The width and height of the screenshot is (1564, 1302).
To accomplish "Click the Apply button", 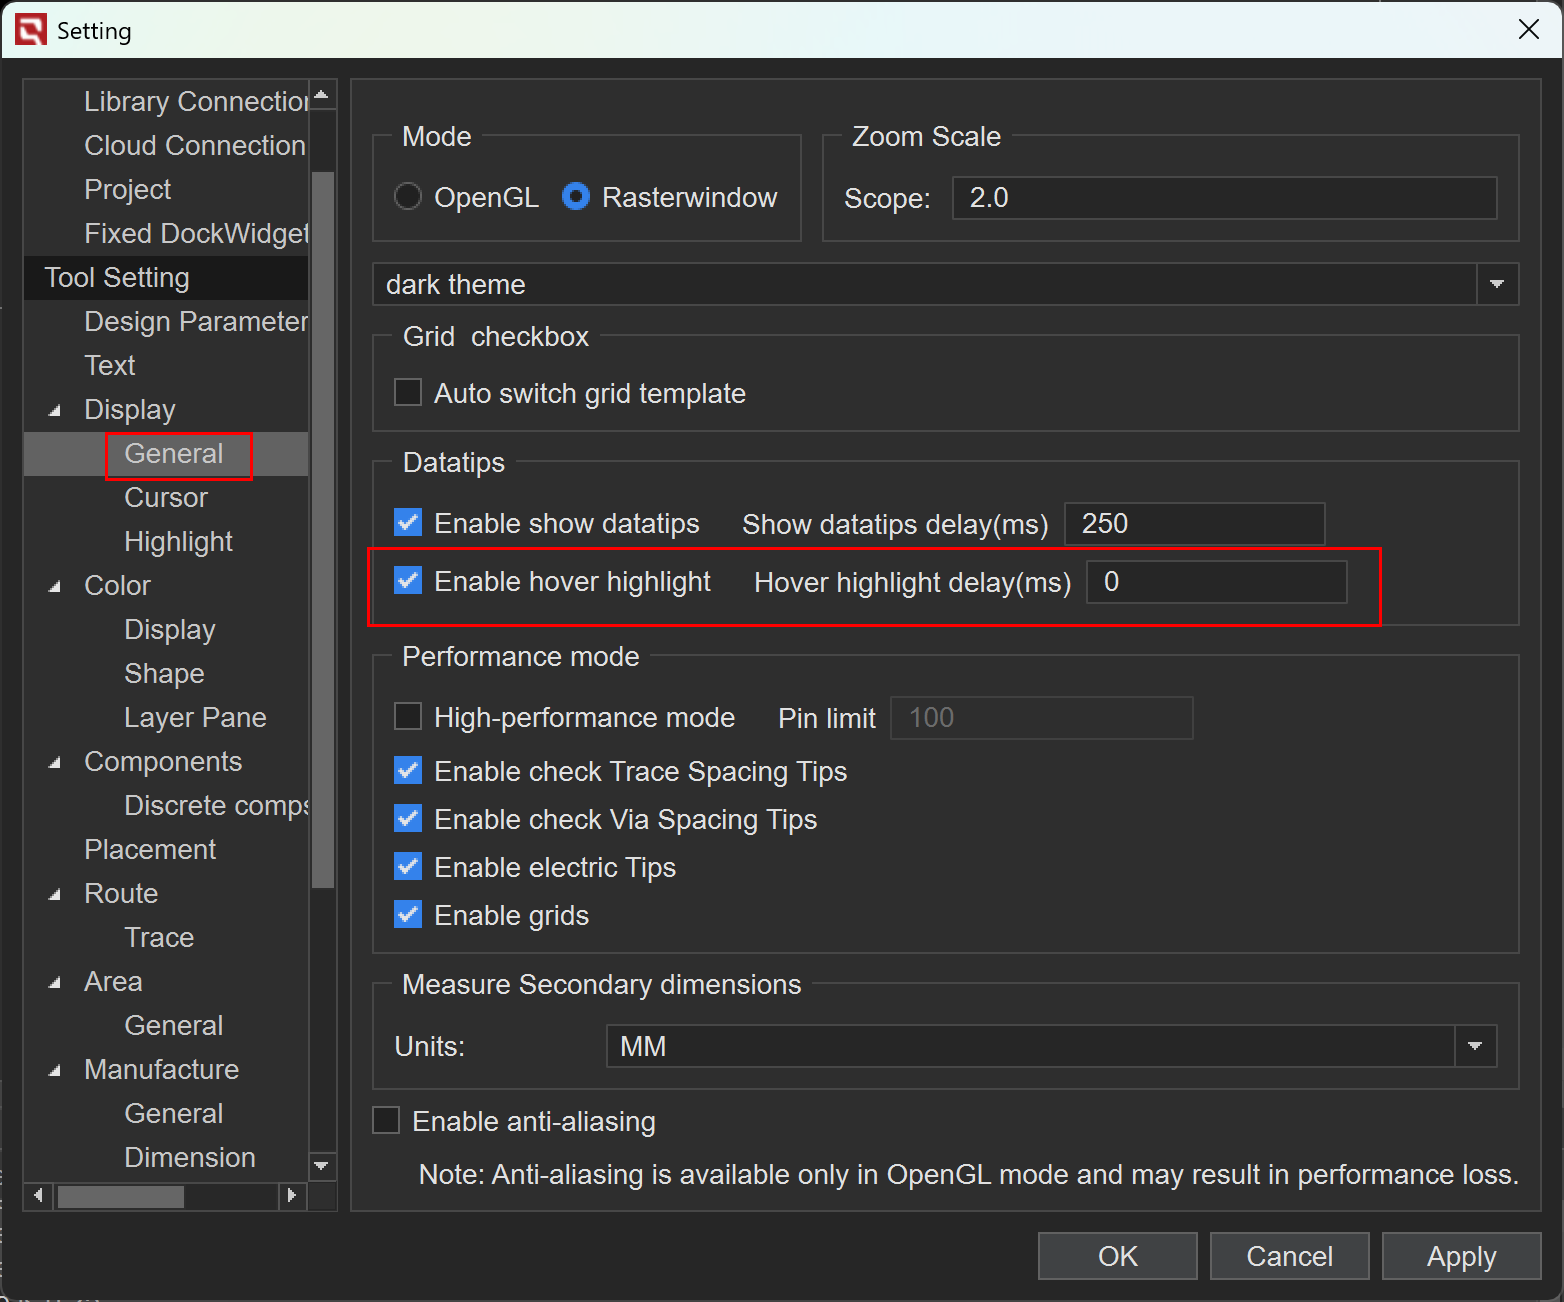I will (1460, 1256).
